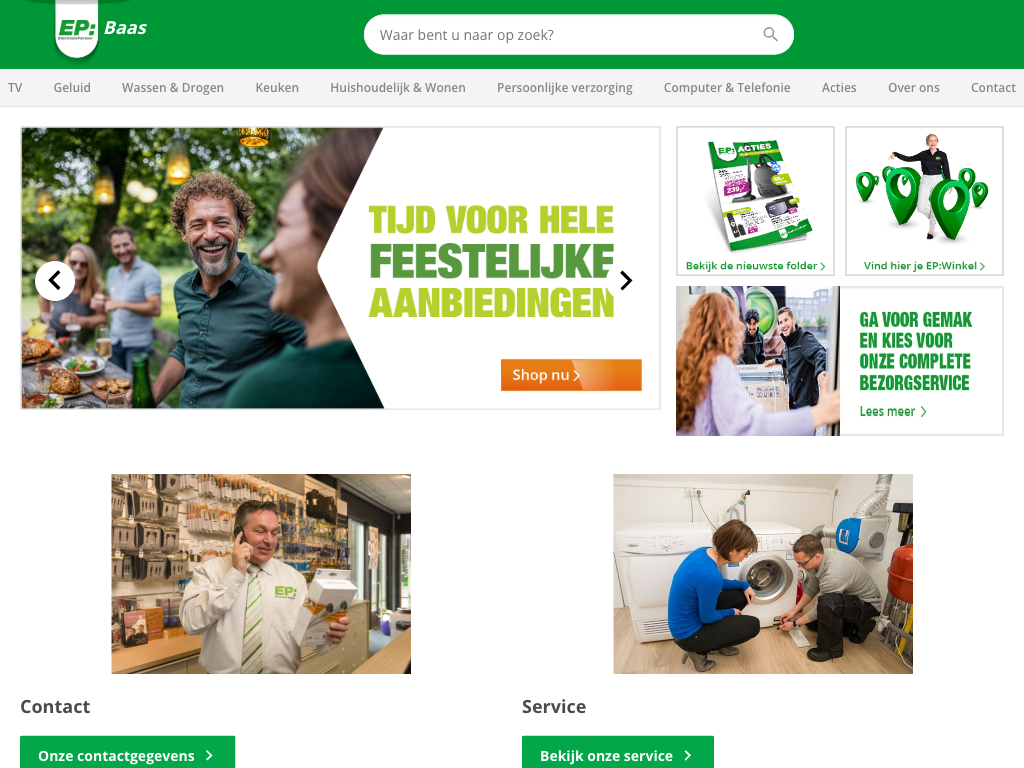The height and width of the screenshot is (768, 1024).
Task: Click the search magnifier icon
Action: pos(771,34)
